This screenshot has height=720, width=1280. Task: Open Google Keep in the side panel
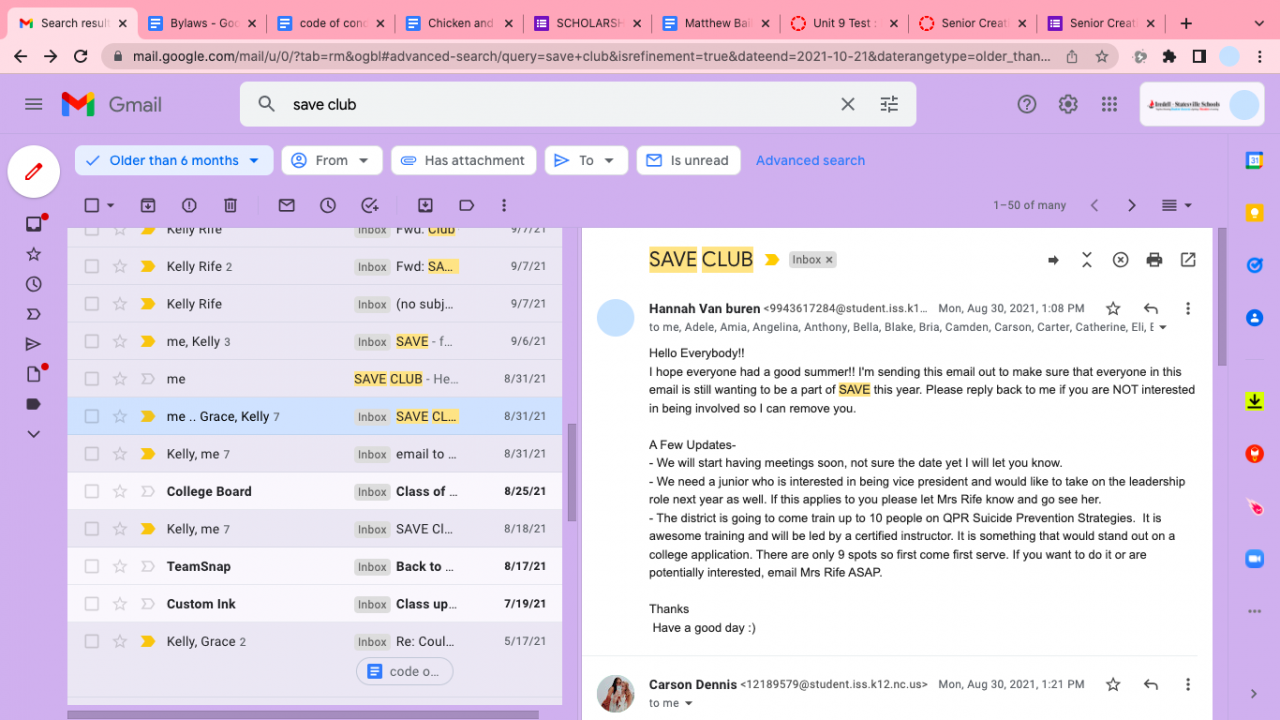coord(1254,213)
